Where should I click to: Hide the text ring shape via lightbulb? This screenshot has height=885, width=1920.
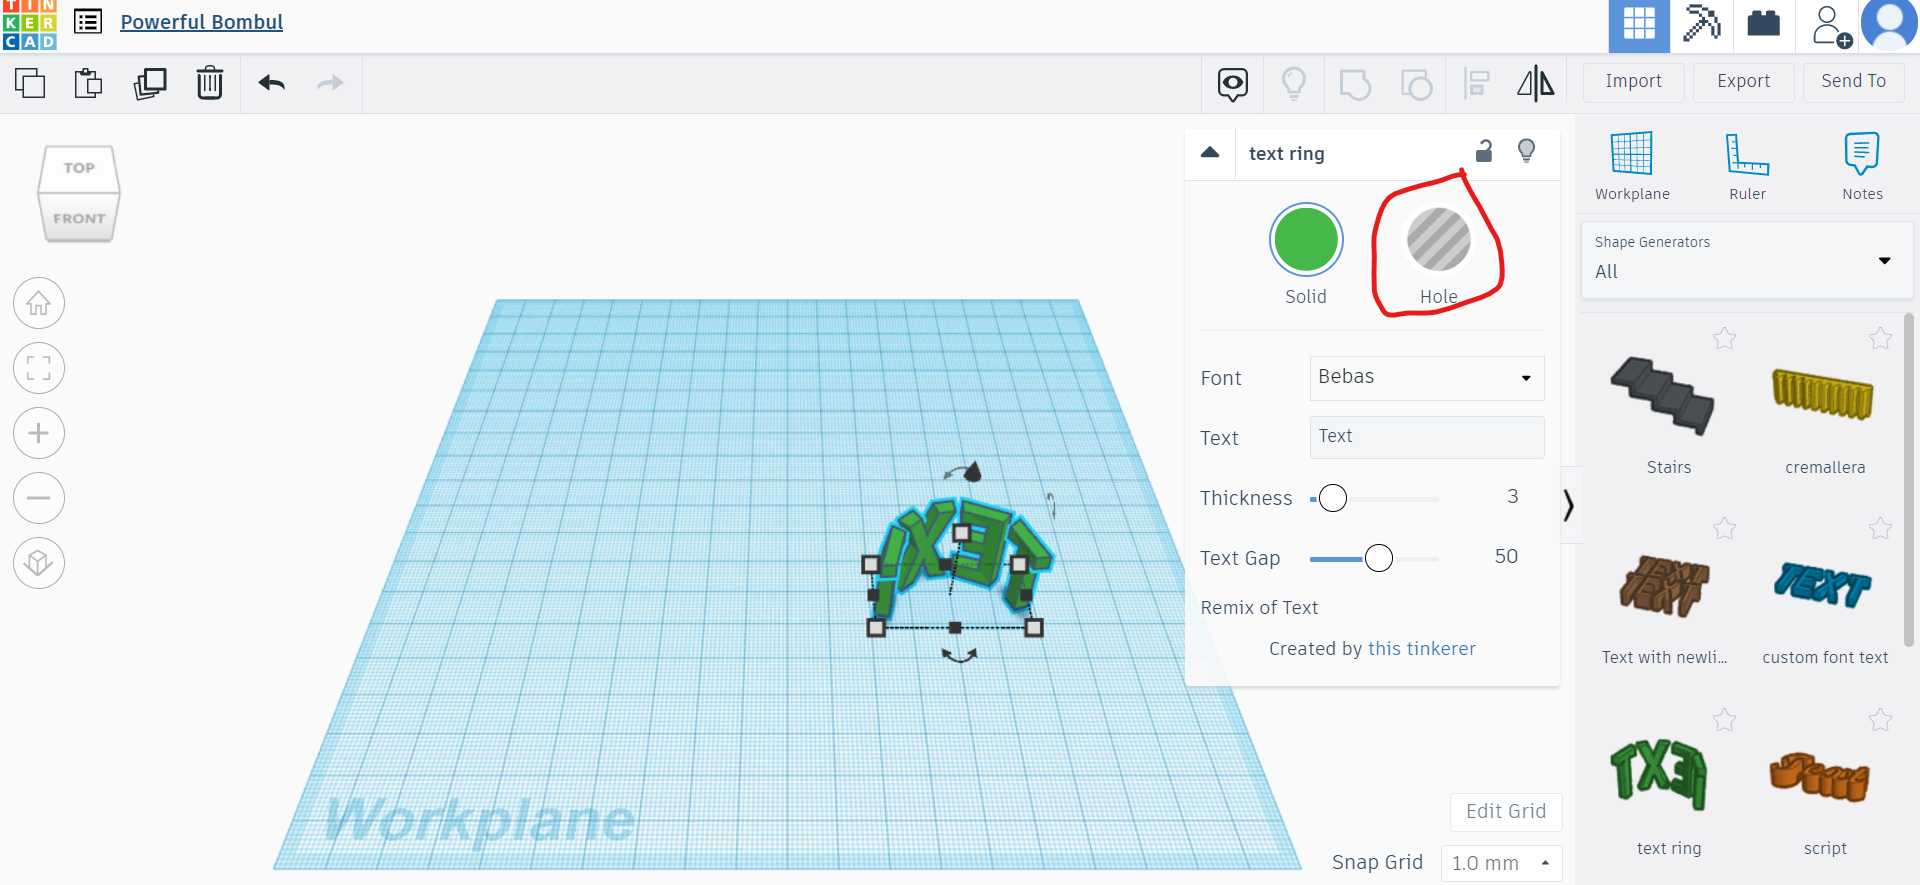pos(1526,151)
